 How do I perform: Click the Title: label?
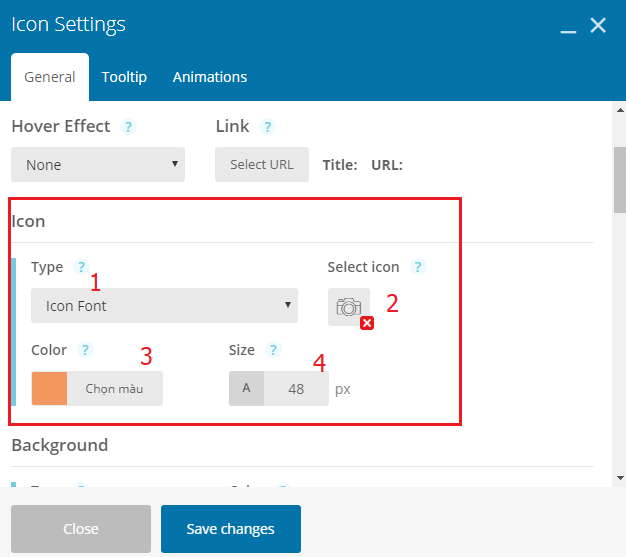[340, 165]
